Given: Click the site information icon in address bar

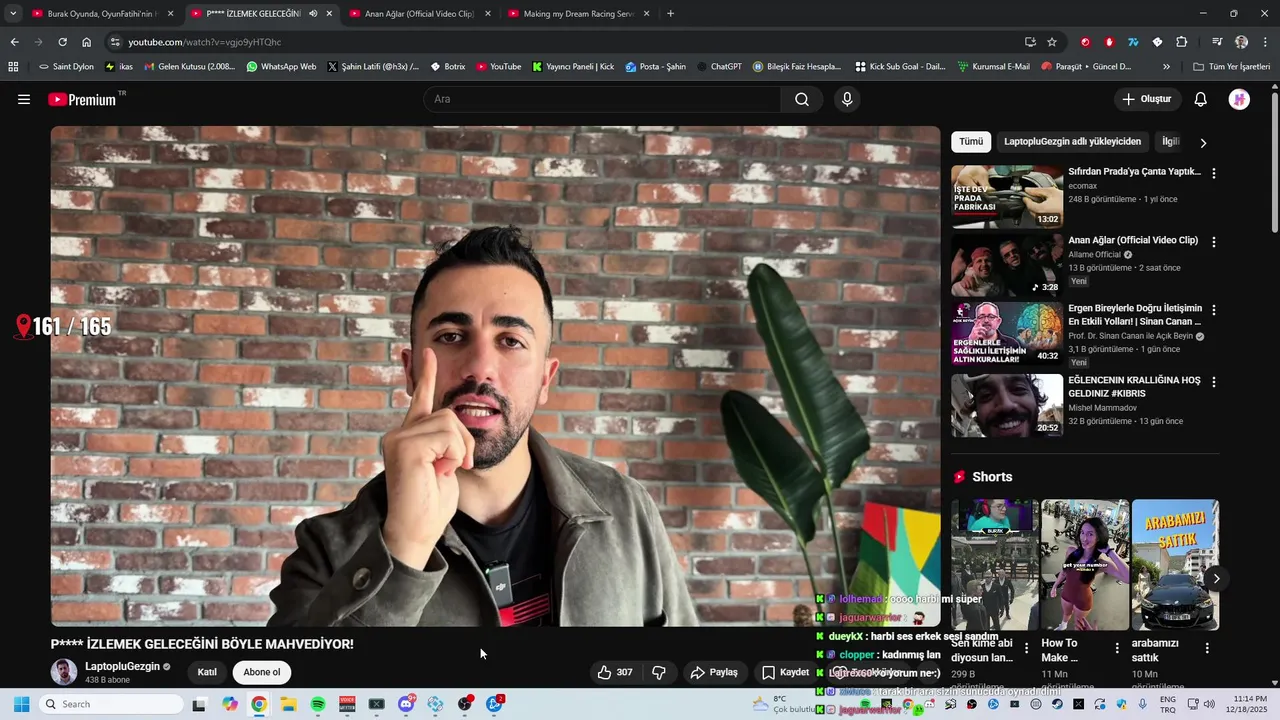Looking at the screenshot, I should pos(115,42).
